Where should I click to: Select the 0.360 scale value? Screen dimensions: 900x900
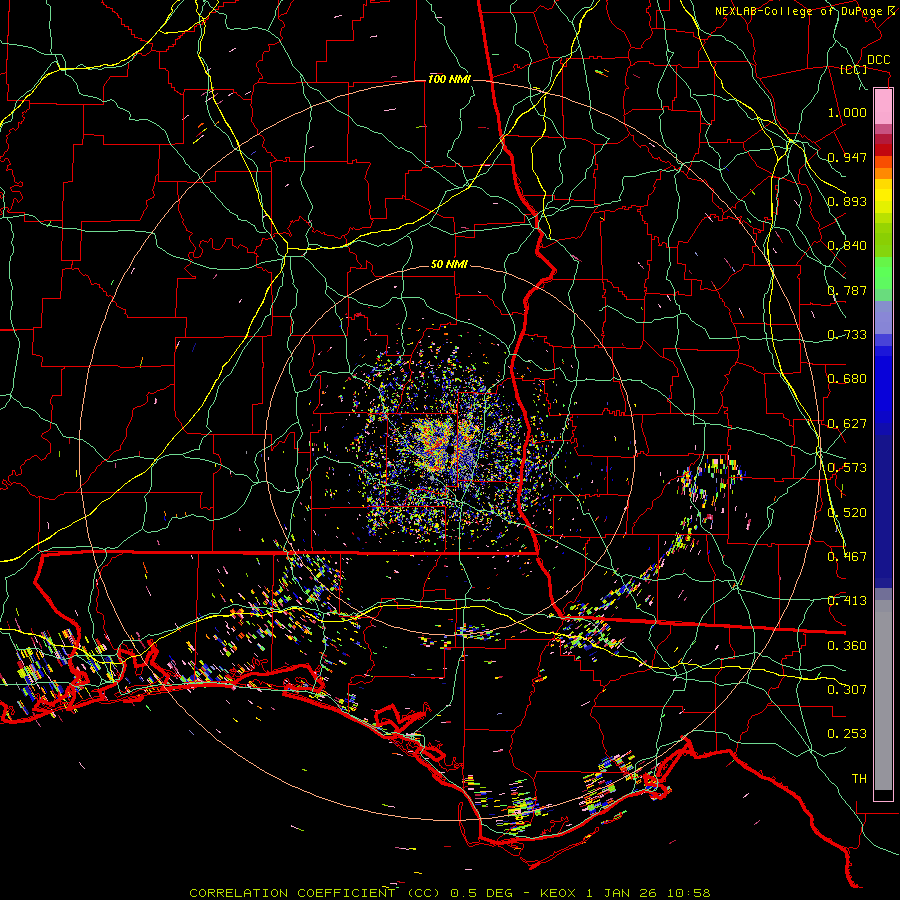[x=847, y=646]
